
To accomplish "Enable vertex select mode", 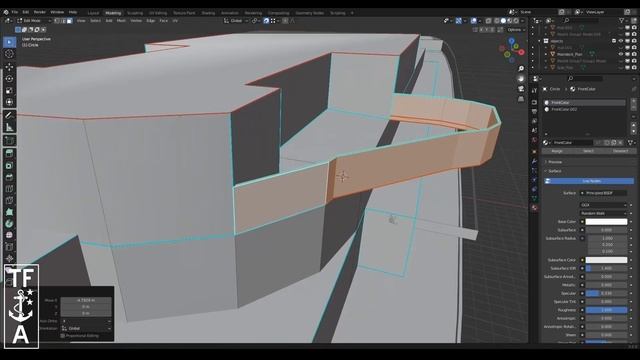I will tap(57, 20).
